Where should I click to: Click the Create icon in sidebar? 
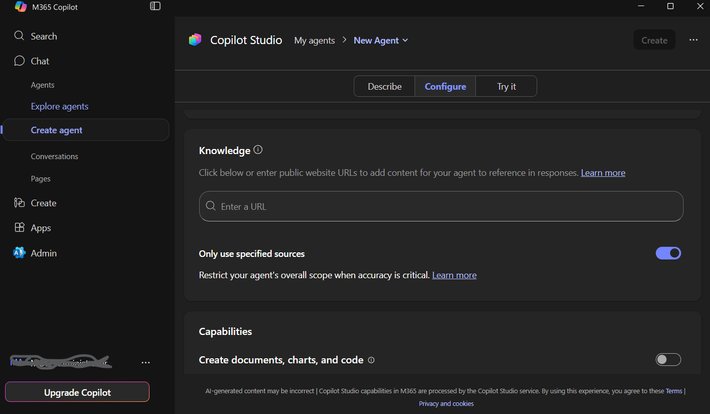[x=19, y=203]
